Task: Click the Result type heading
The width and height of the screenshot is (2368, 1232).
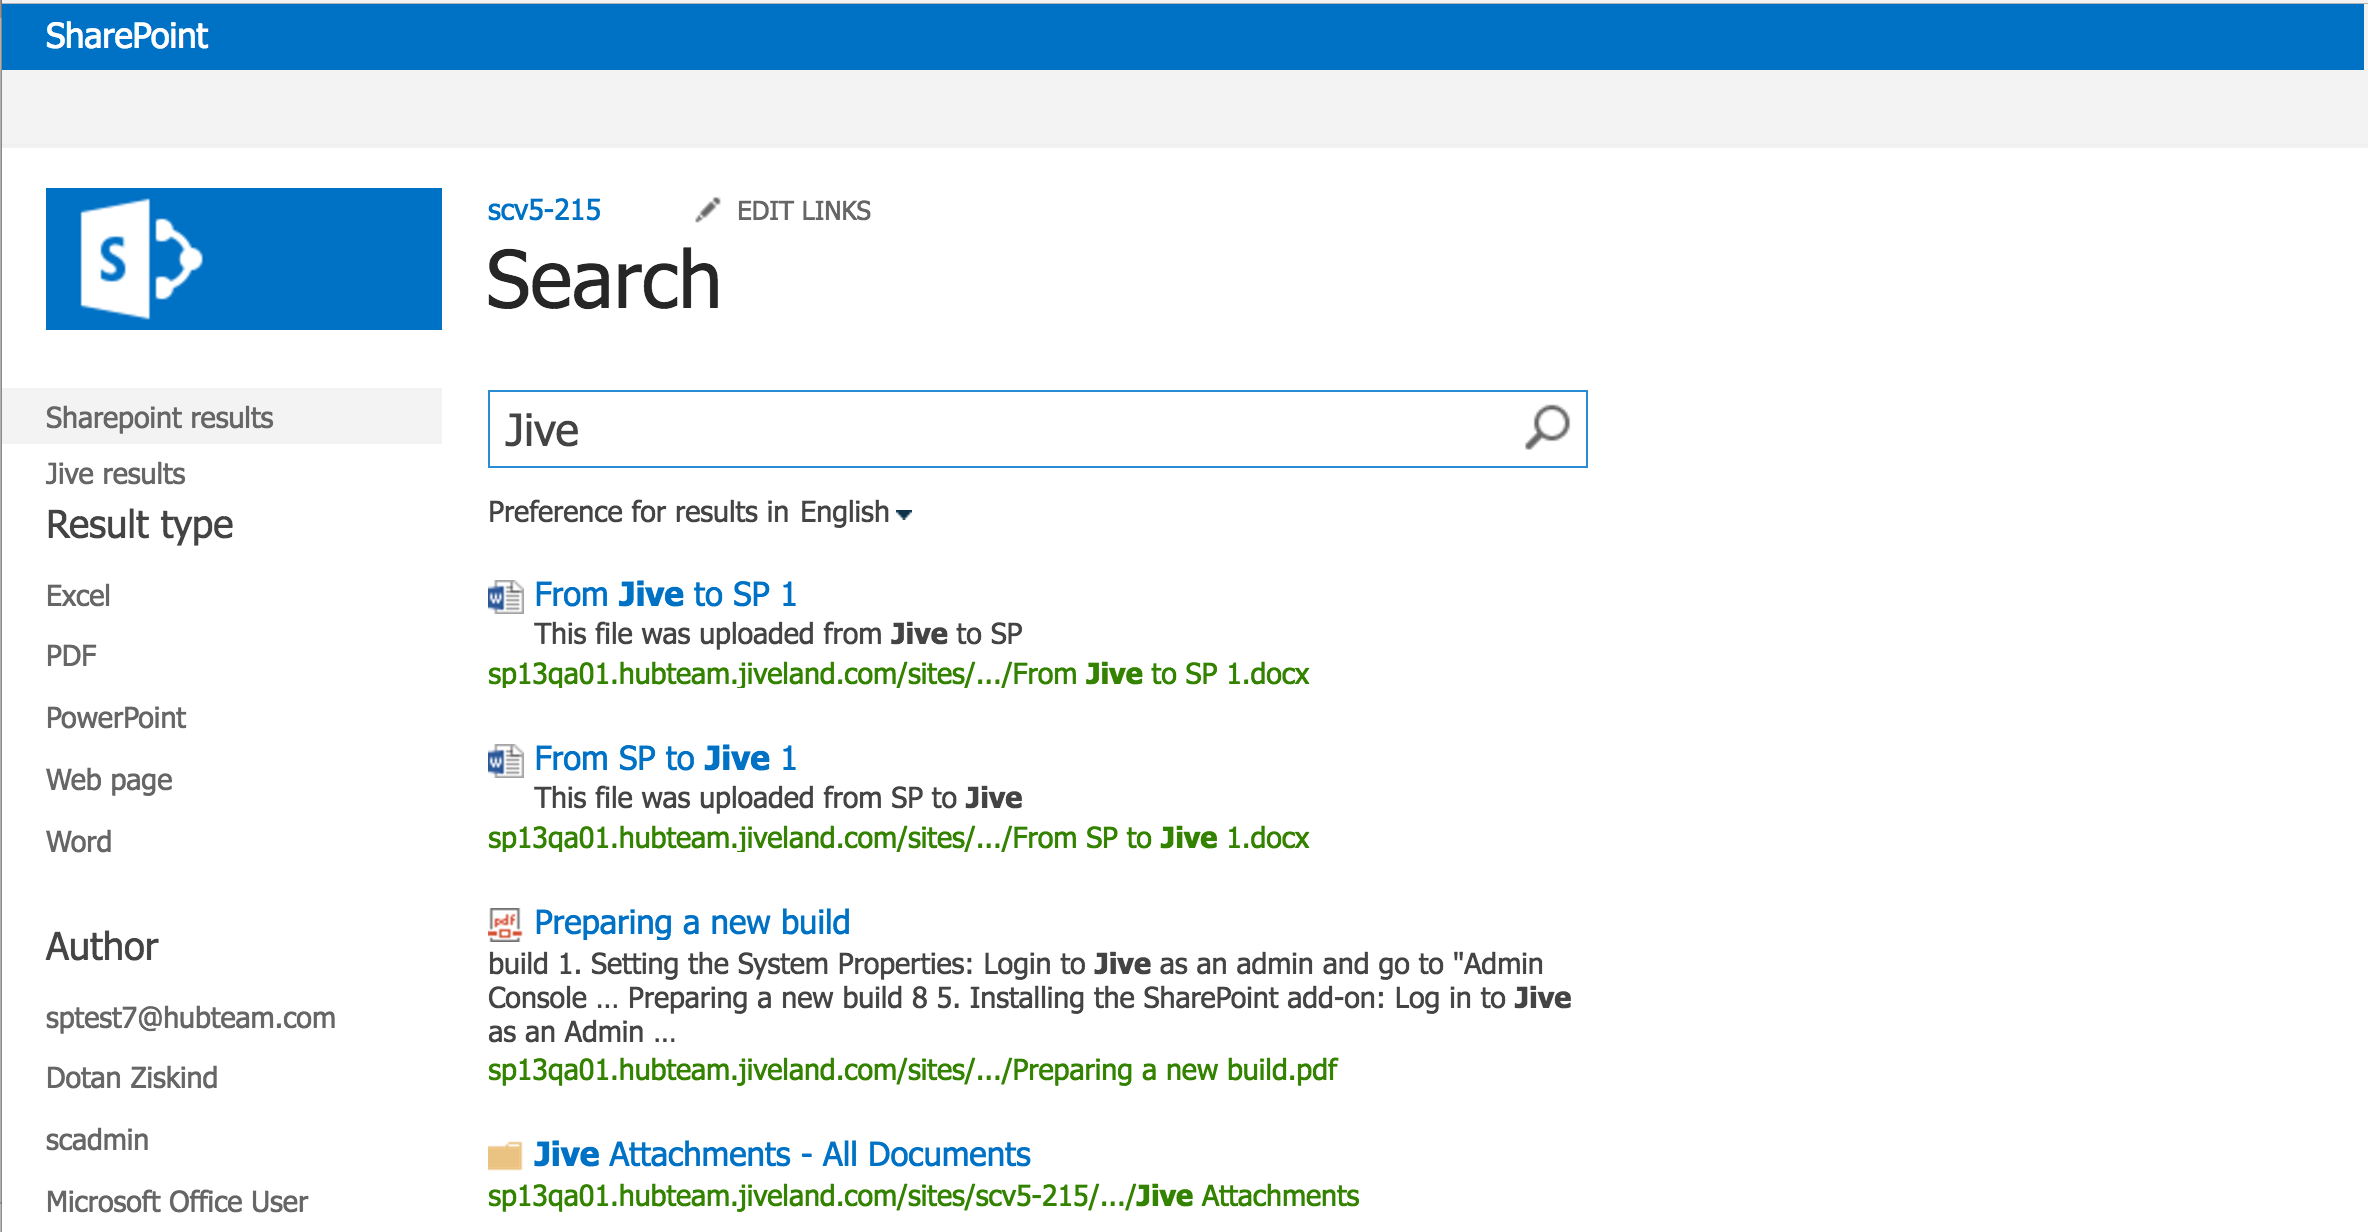Action: pyautogui.click(x=140, y=526)
